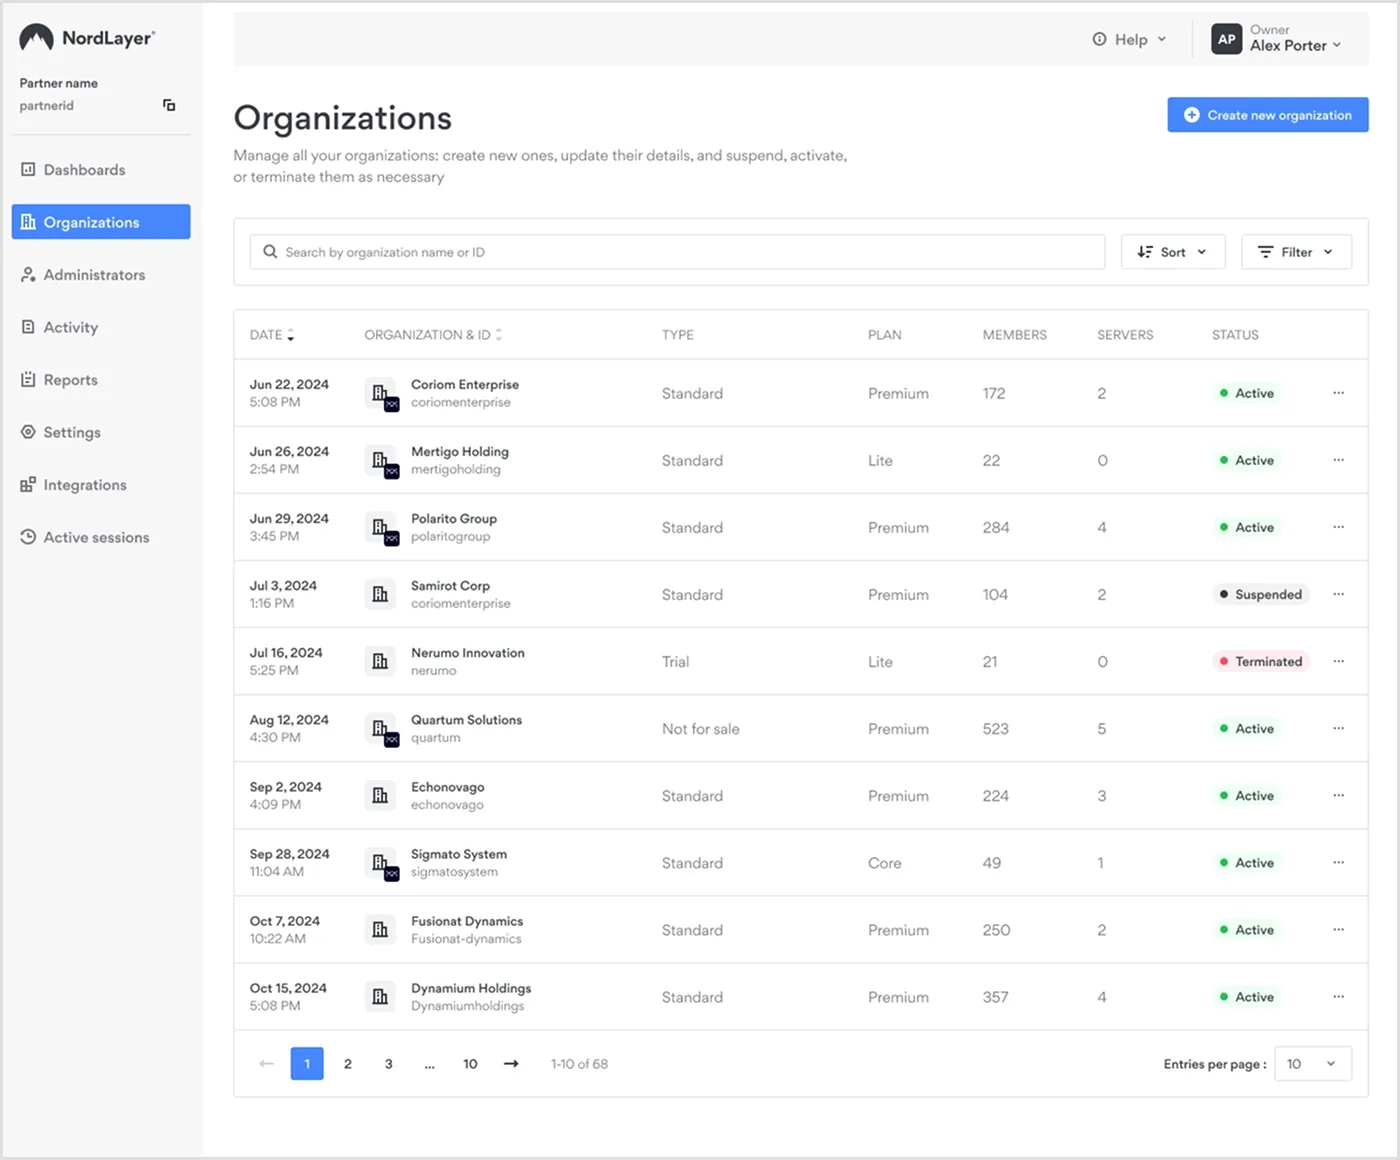The width and height of the screenshot is (1400, 1160).
Task: Go to page 2 of the organizations list
Action: point(347,1063)
